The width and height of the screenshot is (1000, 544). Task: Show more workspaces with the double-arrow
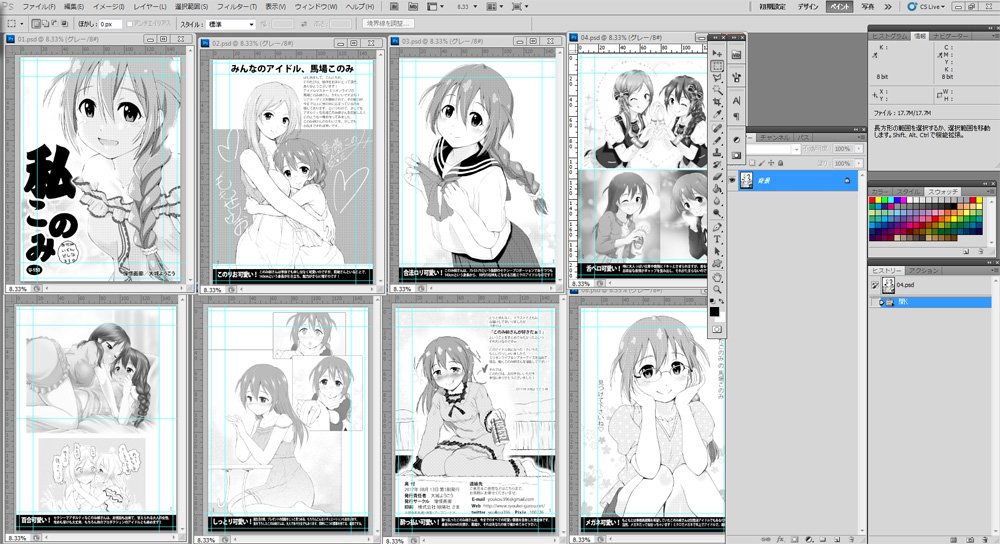point(888,6)
